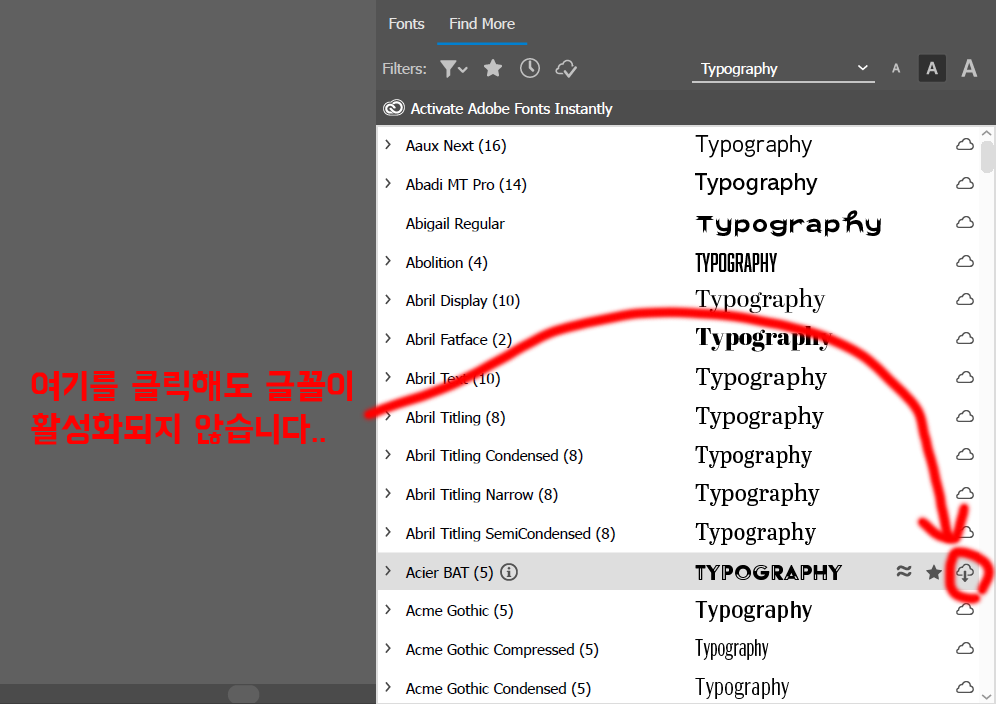Click the font list scrollbar thumb

986,157
